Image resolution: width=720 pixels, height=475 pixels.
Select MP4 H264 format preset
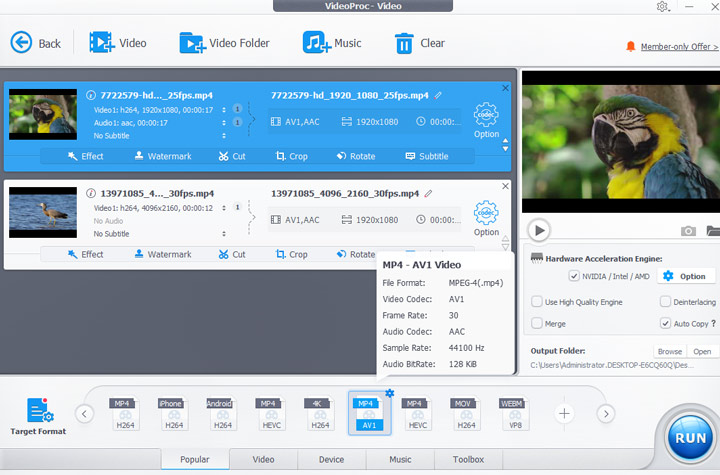click(x=124, y=414)
